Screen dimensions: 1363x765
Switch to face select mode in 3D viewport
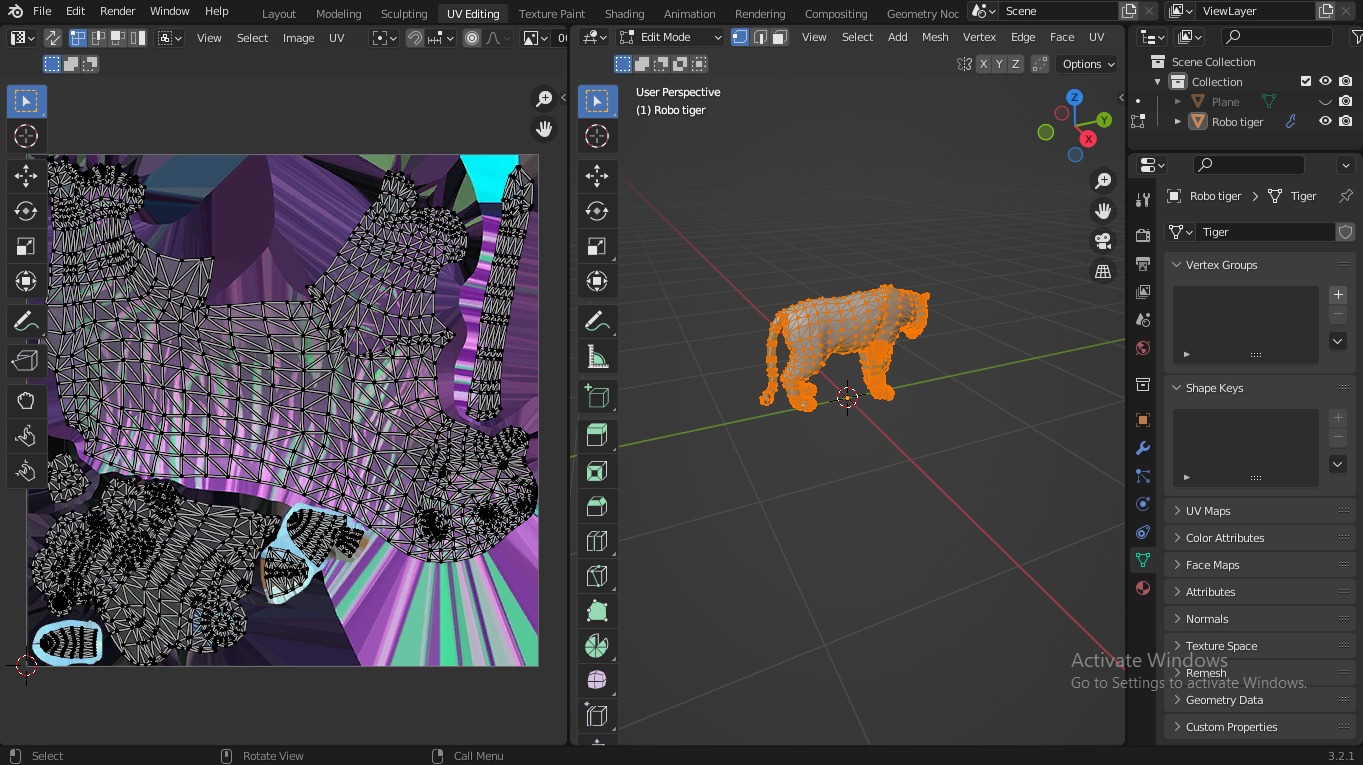click(779, 37)
